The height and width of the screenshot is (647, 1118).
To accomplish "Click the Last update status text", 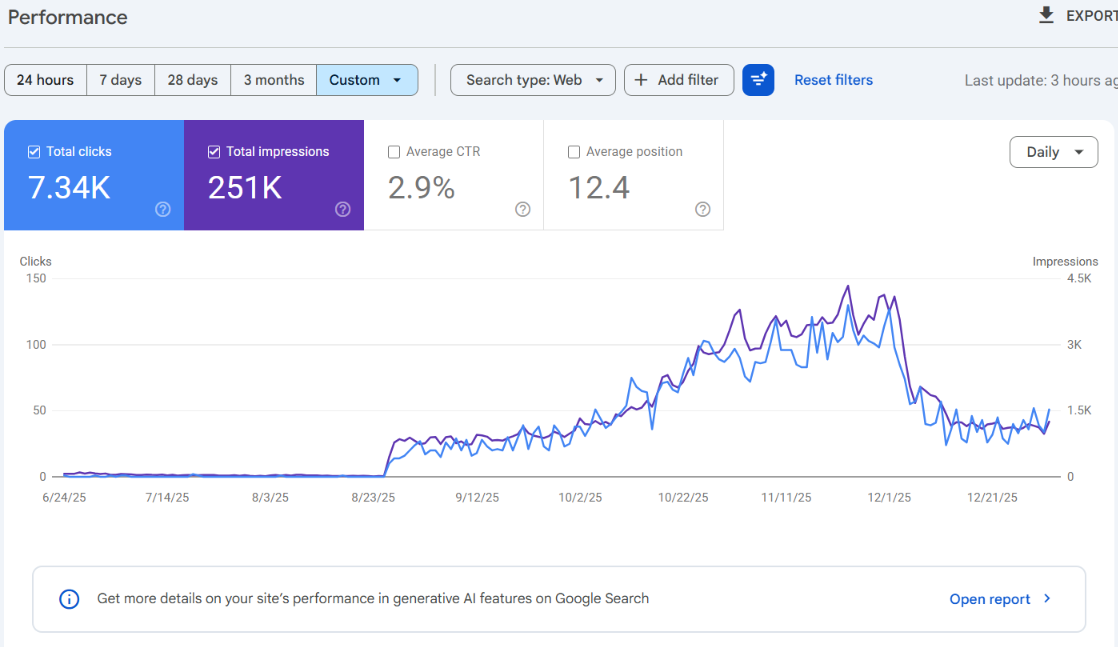I will coord(1041,81).
